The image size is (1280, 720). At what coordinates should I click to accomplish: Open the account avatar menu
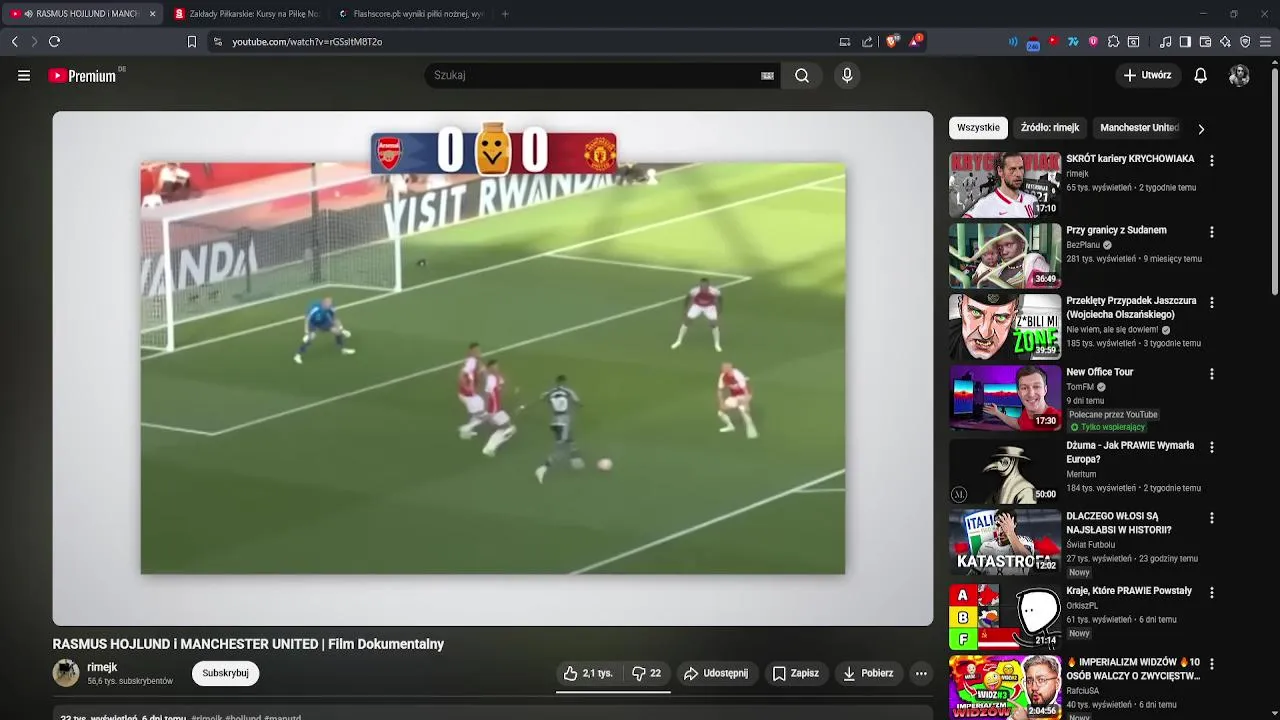click(1239, 75)
